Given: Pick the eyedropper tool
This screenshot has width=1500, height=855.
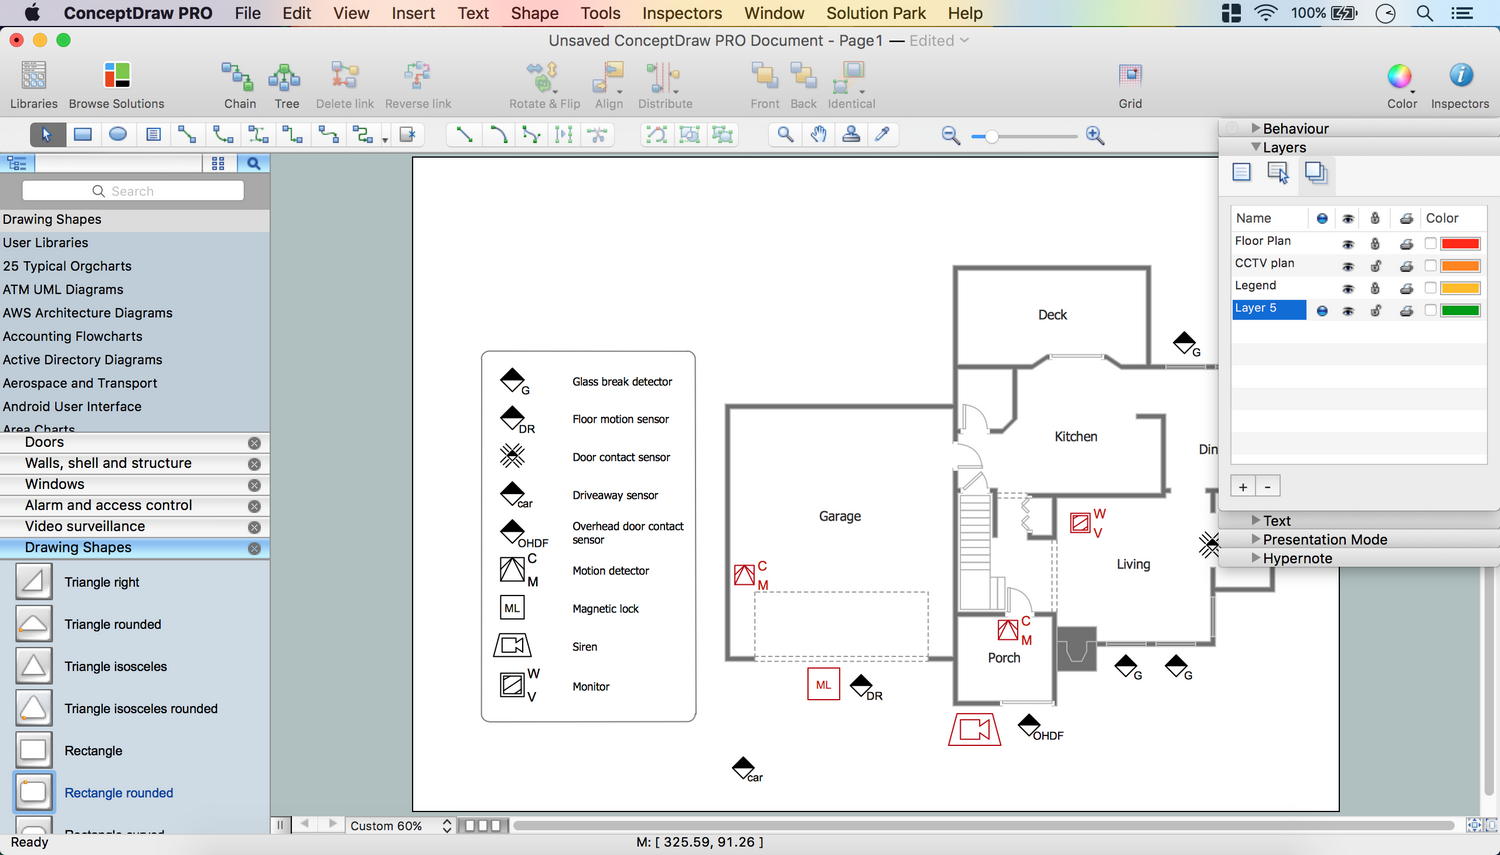Looking at the screenshot, I should pos(882,135).
